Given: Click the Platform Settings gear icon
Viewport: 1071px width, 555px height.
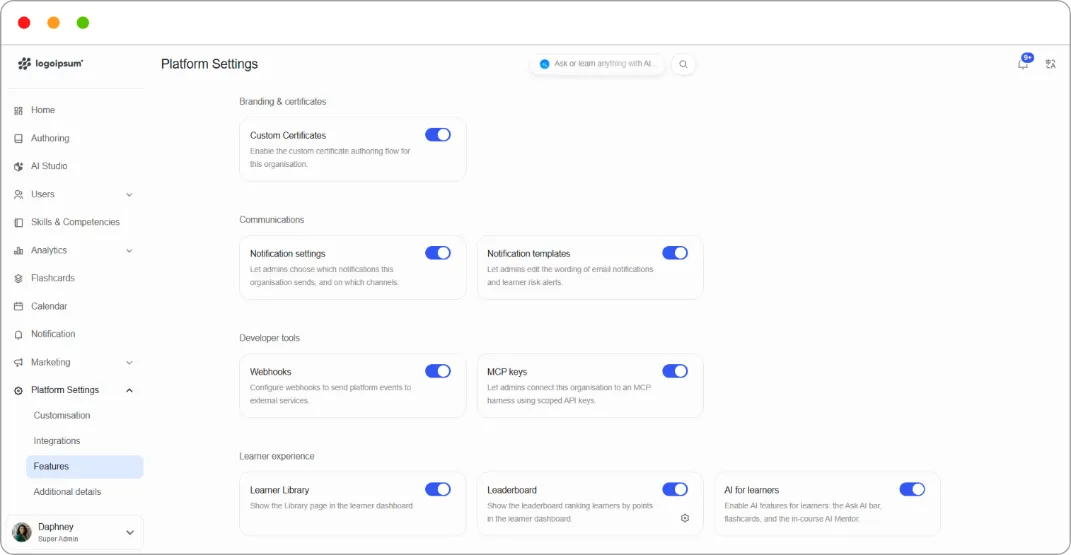Looking at the screenshot, I should coord(18,390).
